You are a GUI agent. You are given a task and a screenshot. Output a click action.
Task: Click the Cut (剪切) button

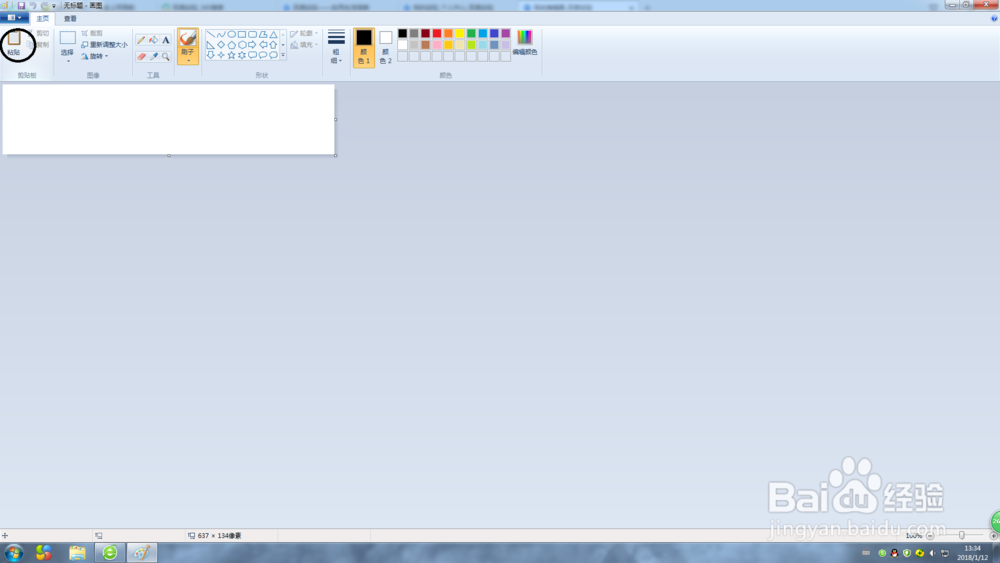(39, 33)
